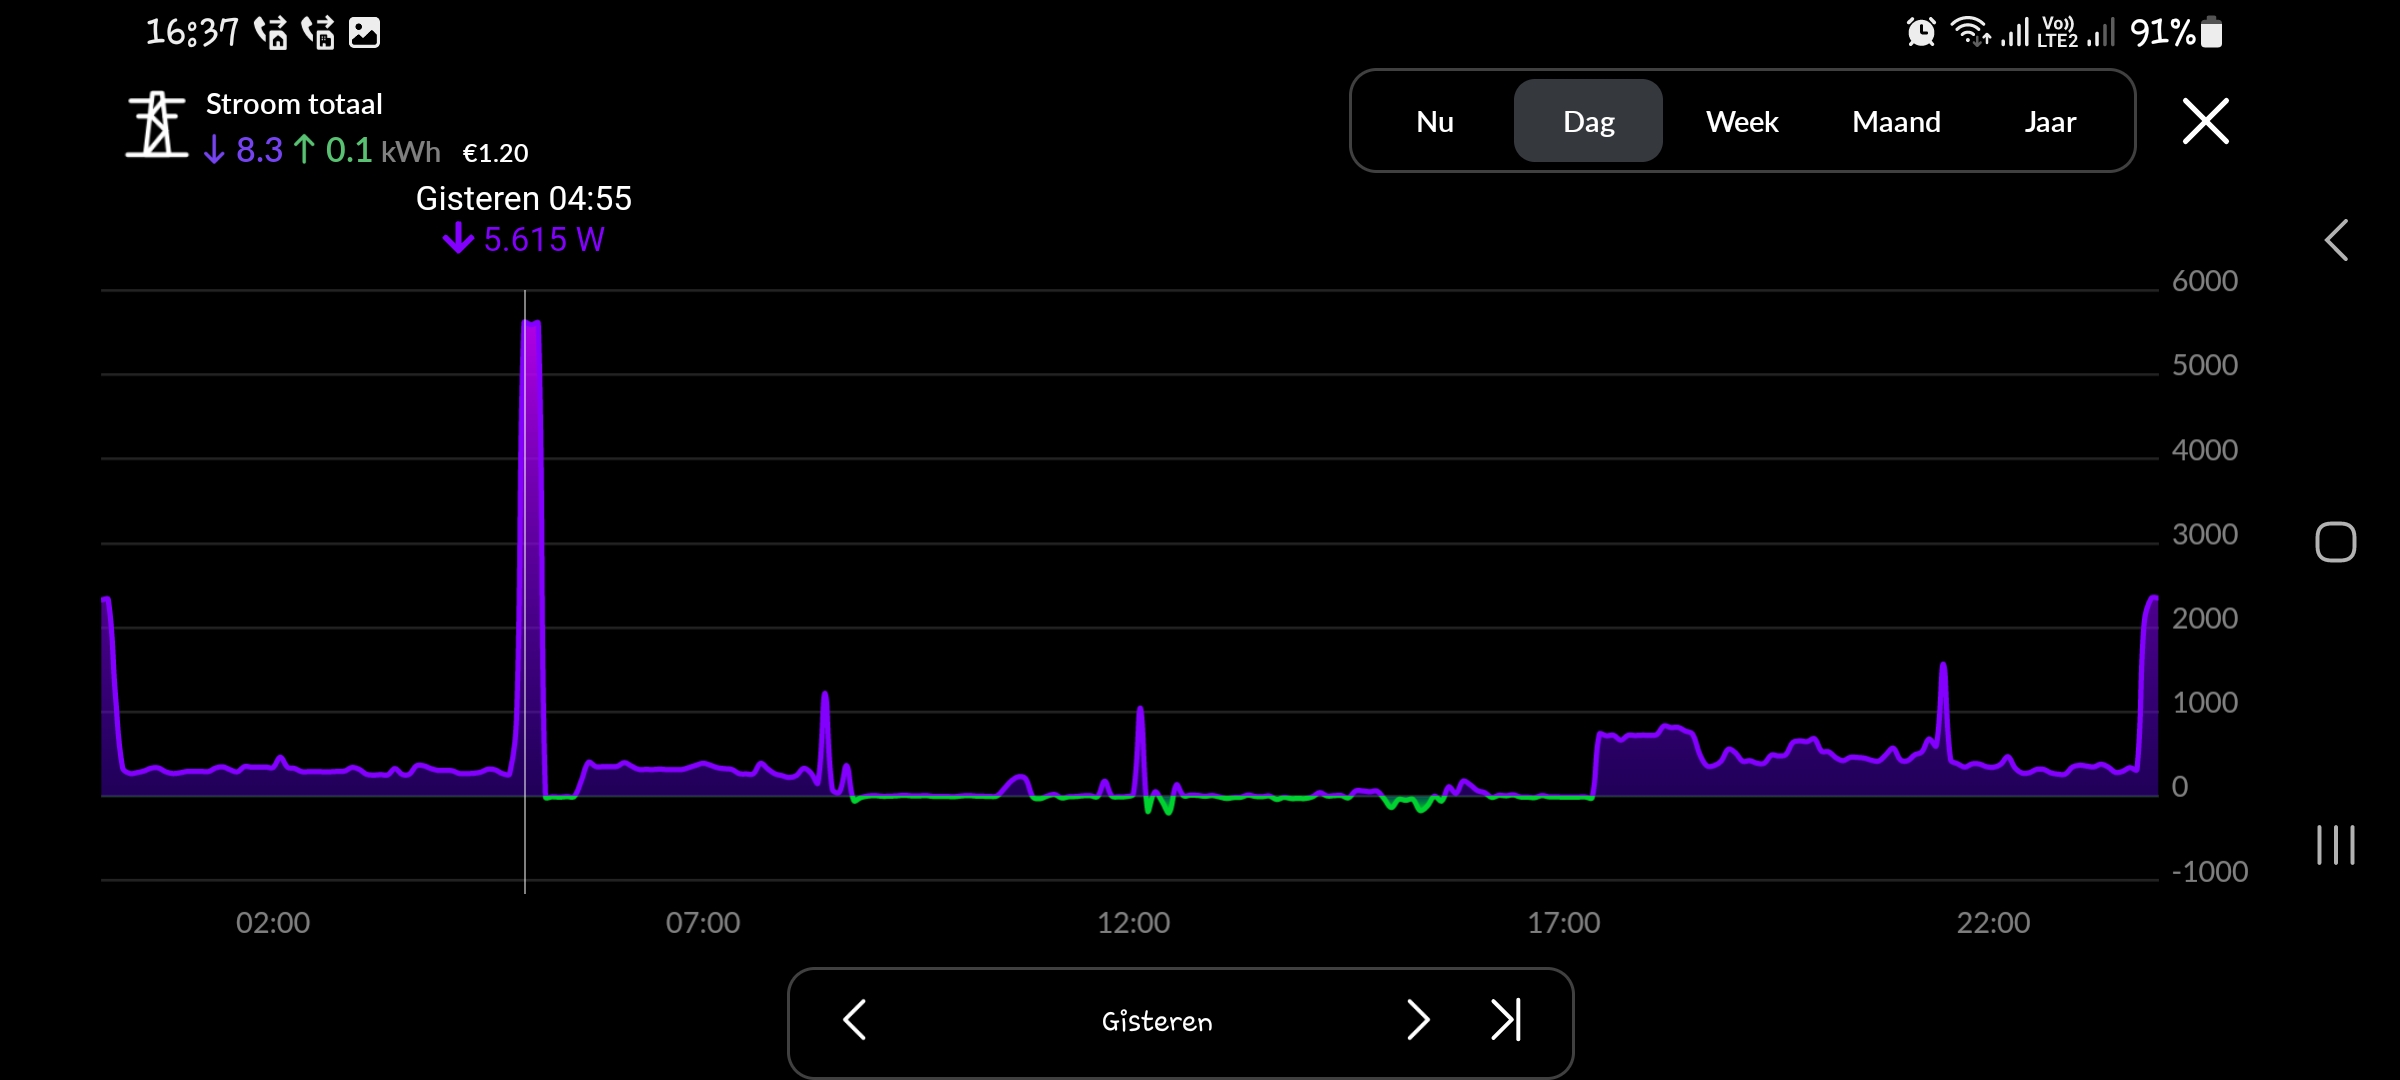Switch to the Nu tab

(x=1435, y=122)
